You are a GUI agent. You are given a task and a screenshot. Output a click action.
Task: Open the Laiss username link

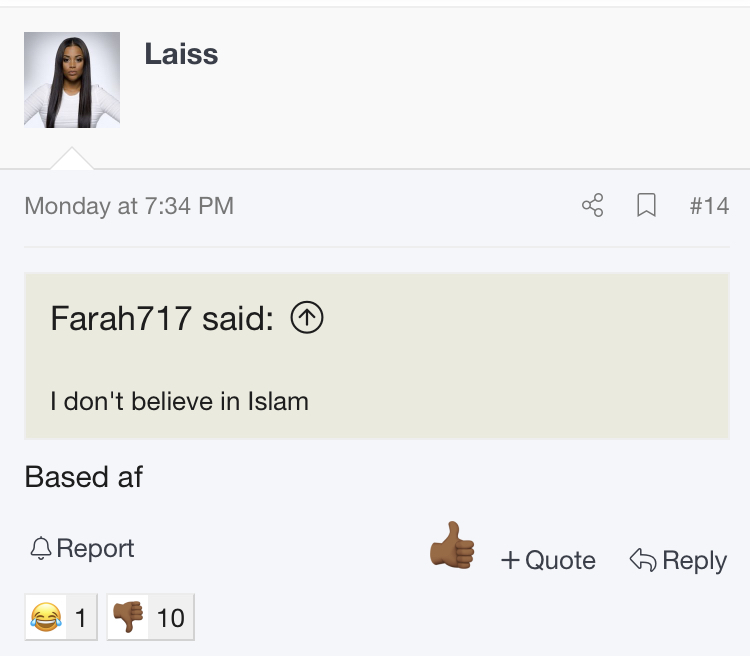(x=181, y=54)
